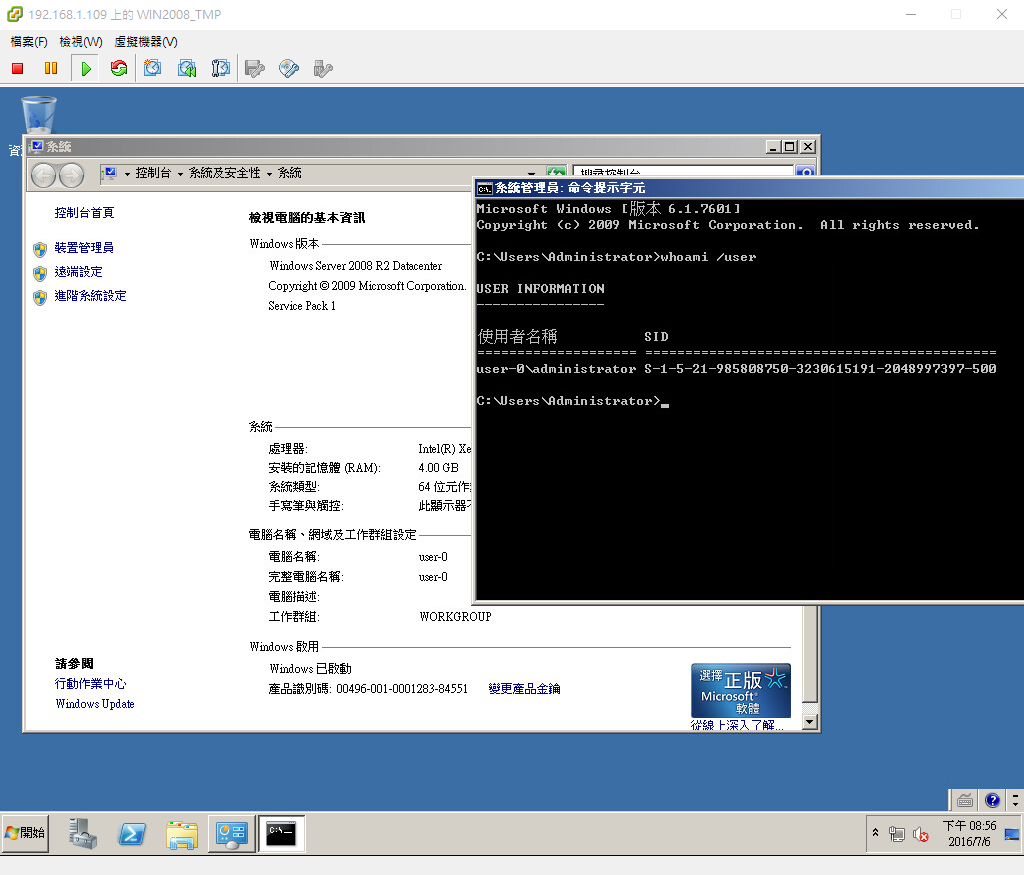The image size is (1024, 875).
Task: Launch PowerShell from taskbar
Action: (x=132, y=834)
